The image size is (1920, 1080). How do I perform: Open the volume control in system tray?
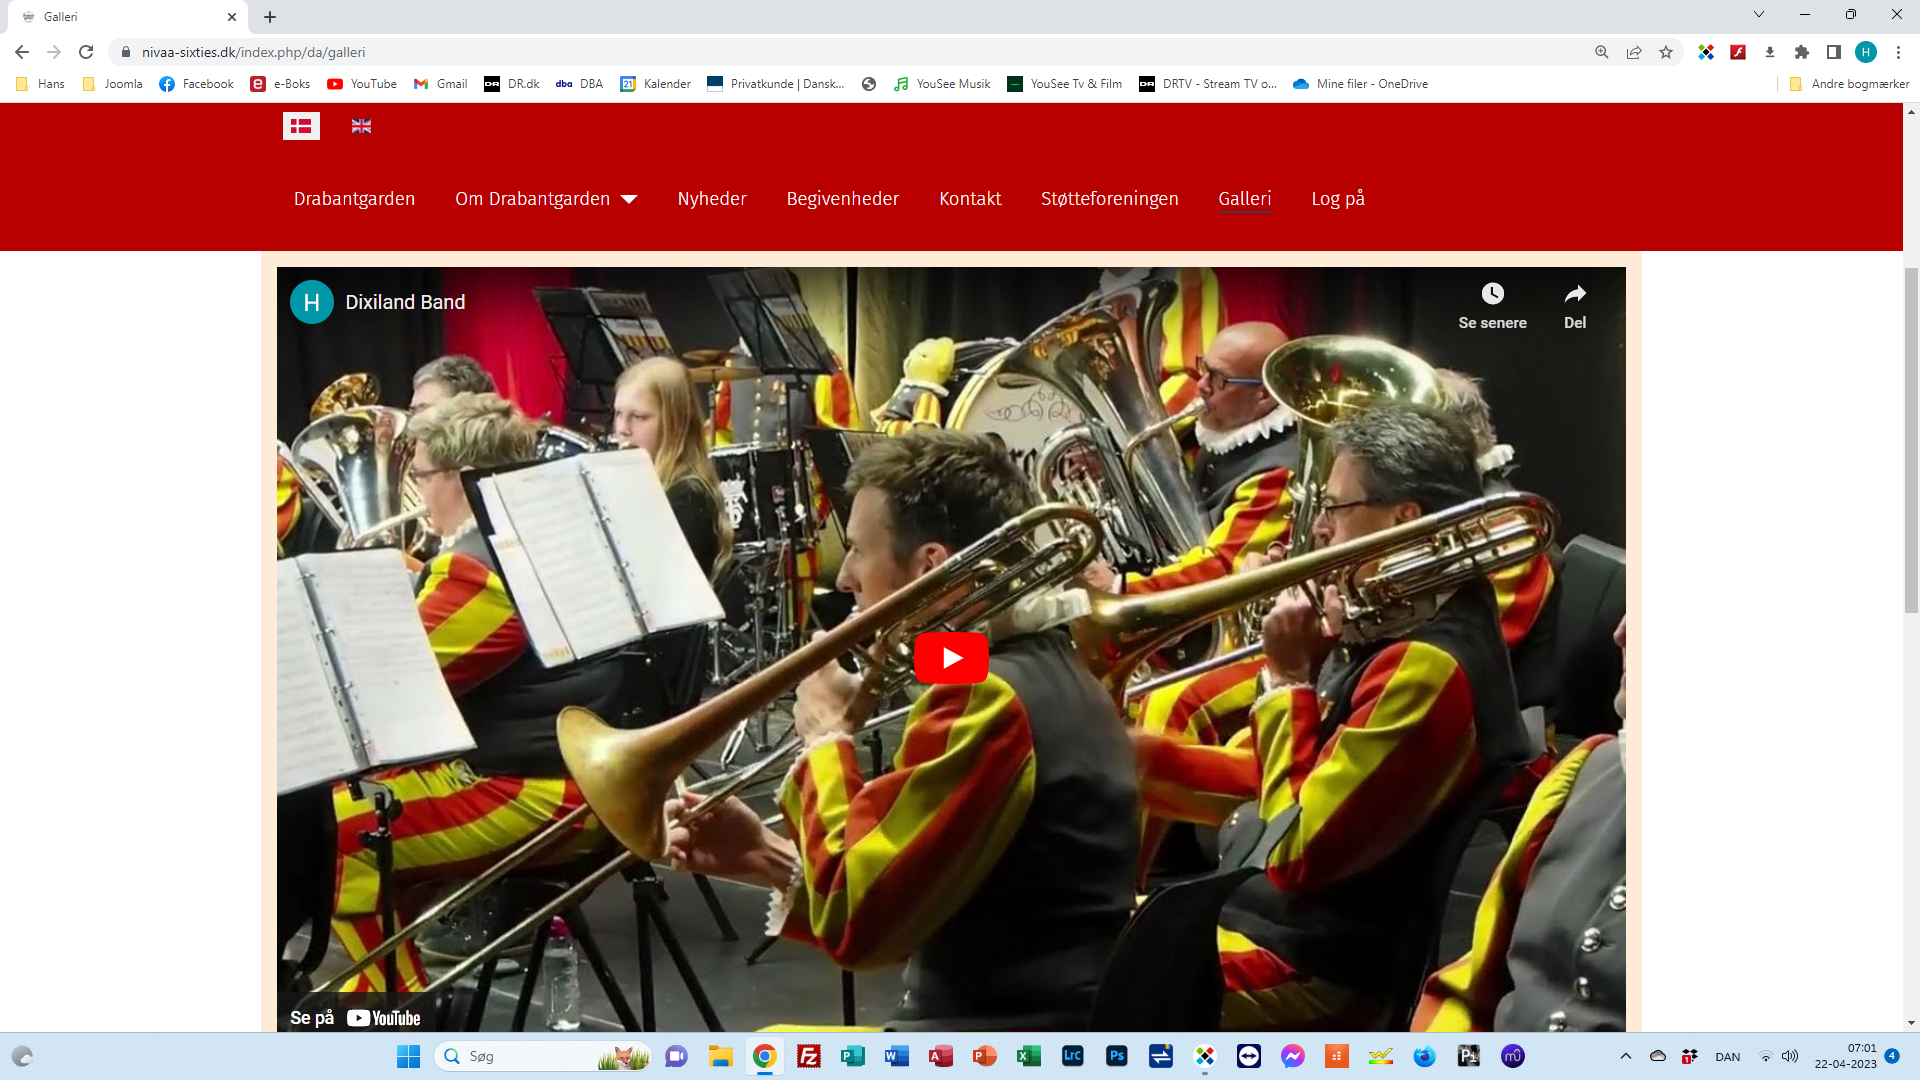coord(1790,1056)
